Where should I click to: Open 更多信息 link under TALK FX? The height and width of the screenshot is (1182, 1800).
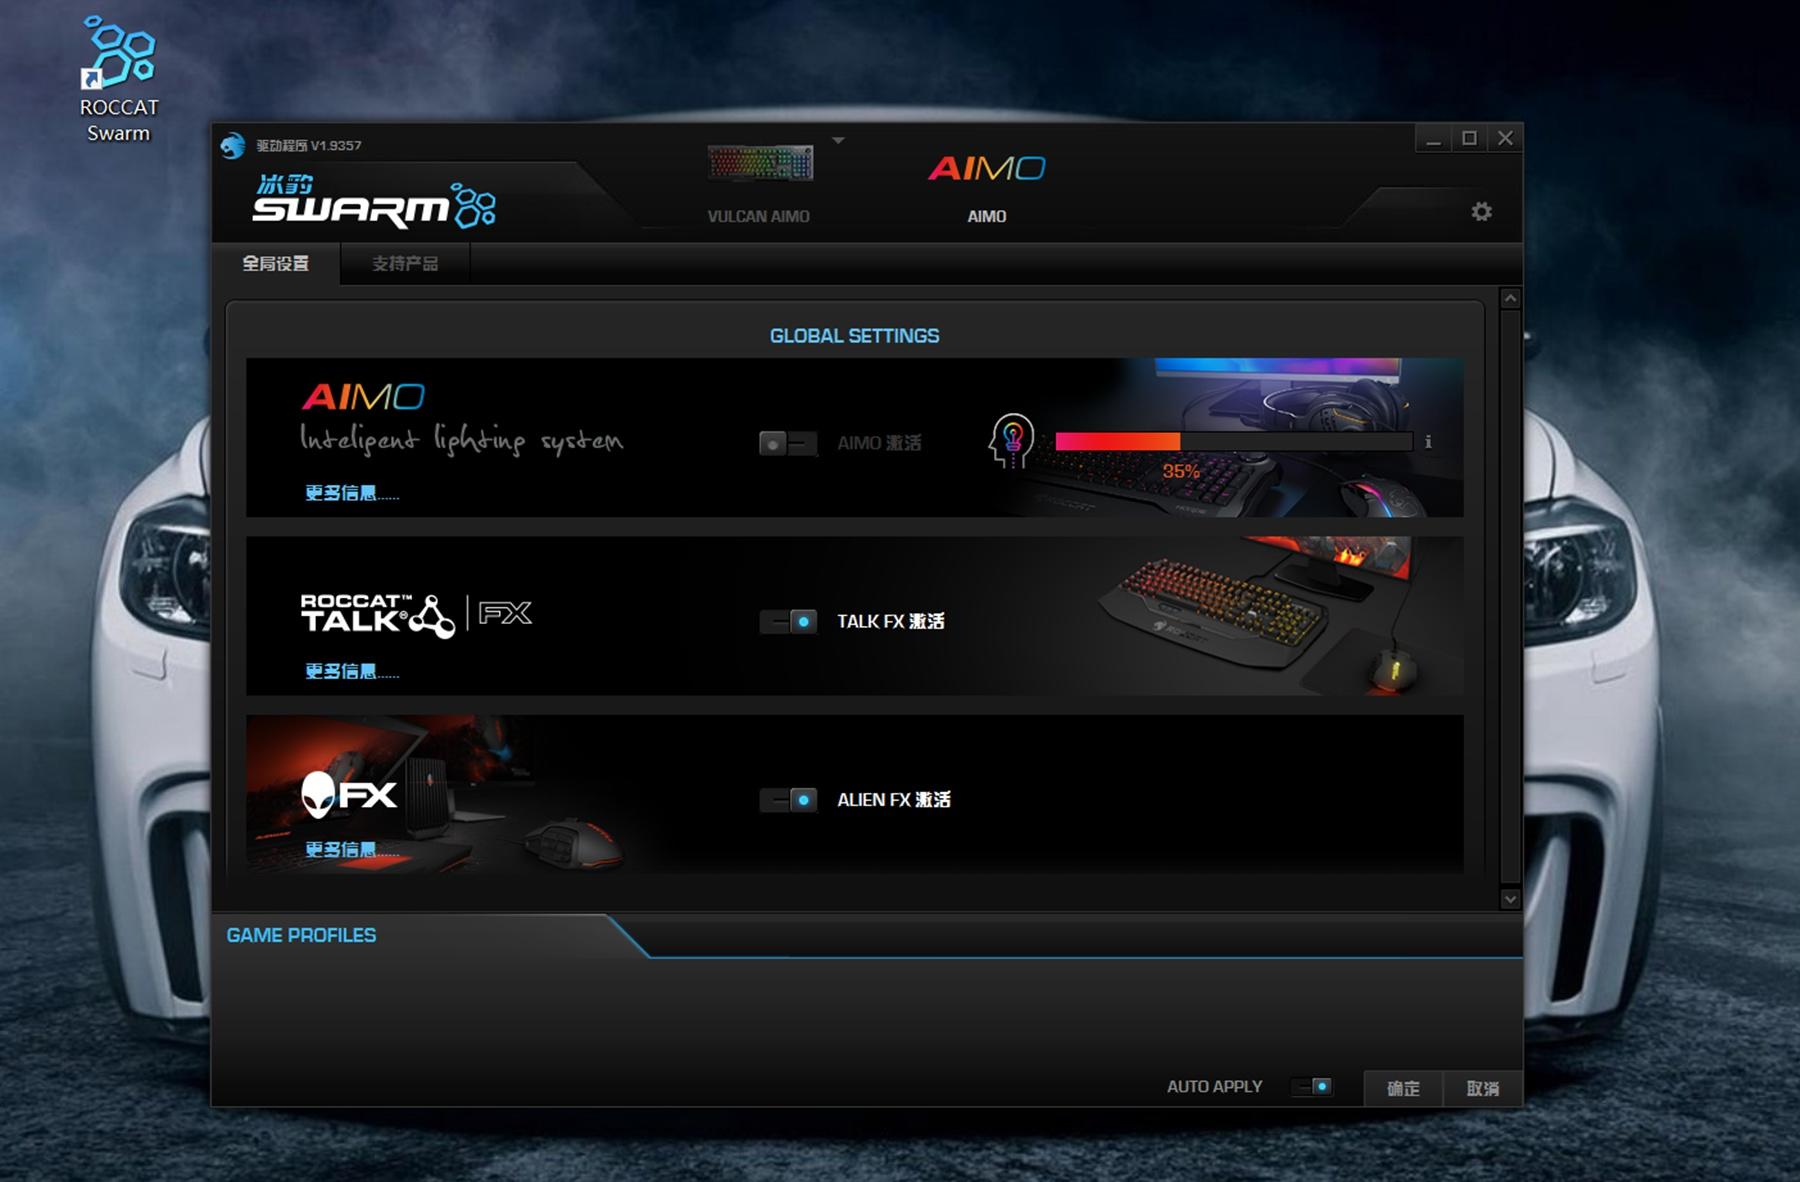tap(350, 671)
